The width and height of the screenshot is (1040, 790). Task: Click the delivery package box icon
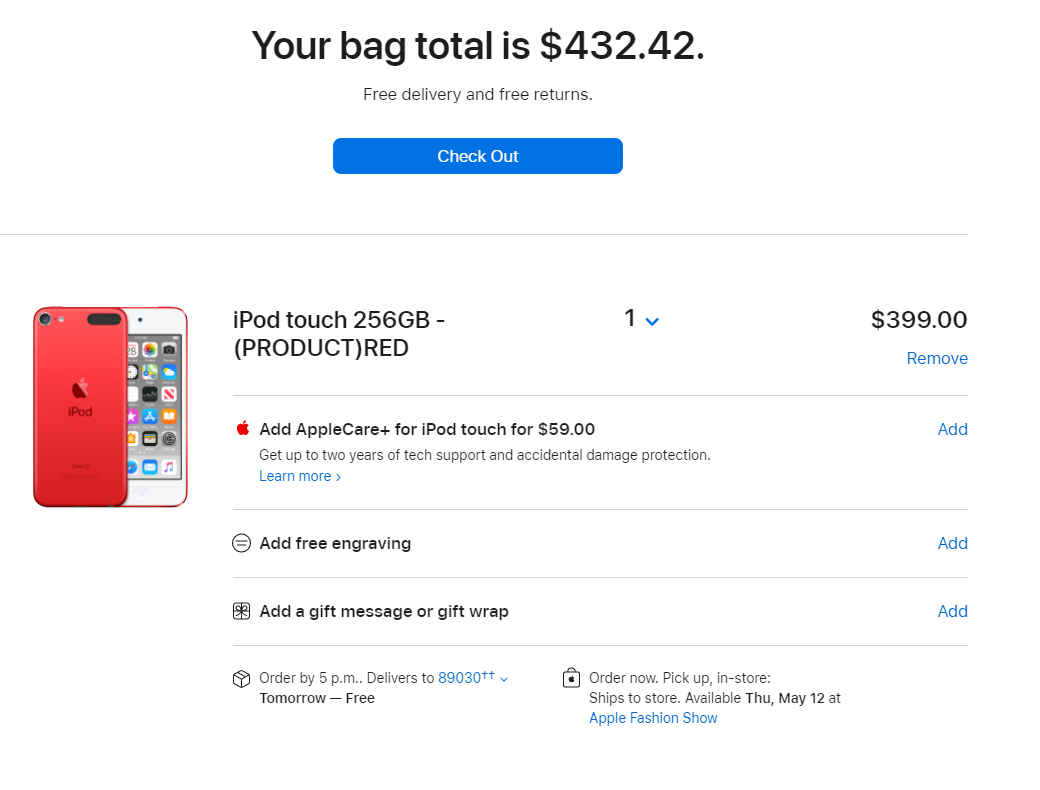[x=241, y=679]
